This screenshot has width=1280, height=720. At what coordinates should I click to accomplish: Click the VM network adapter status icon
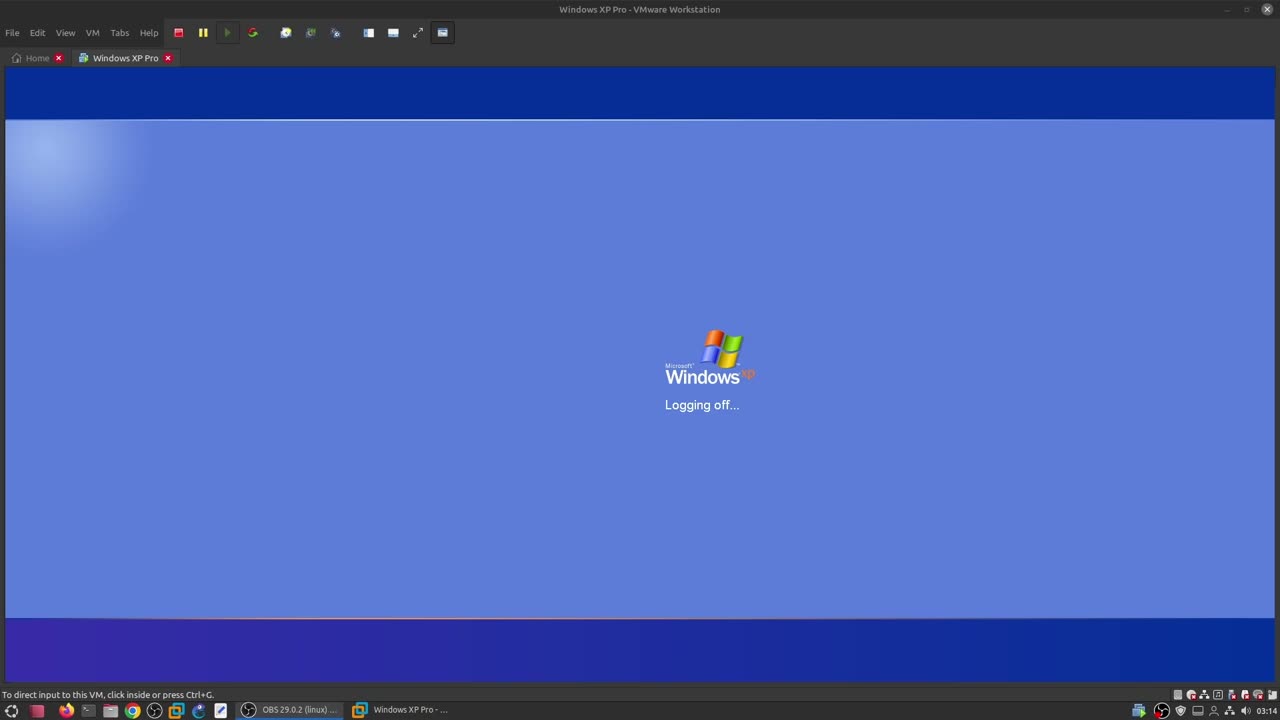tap(1204, 695)
